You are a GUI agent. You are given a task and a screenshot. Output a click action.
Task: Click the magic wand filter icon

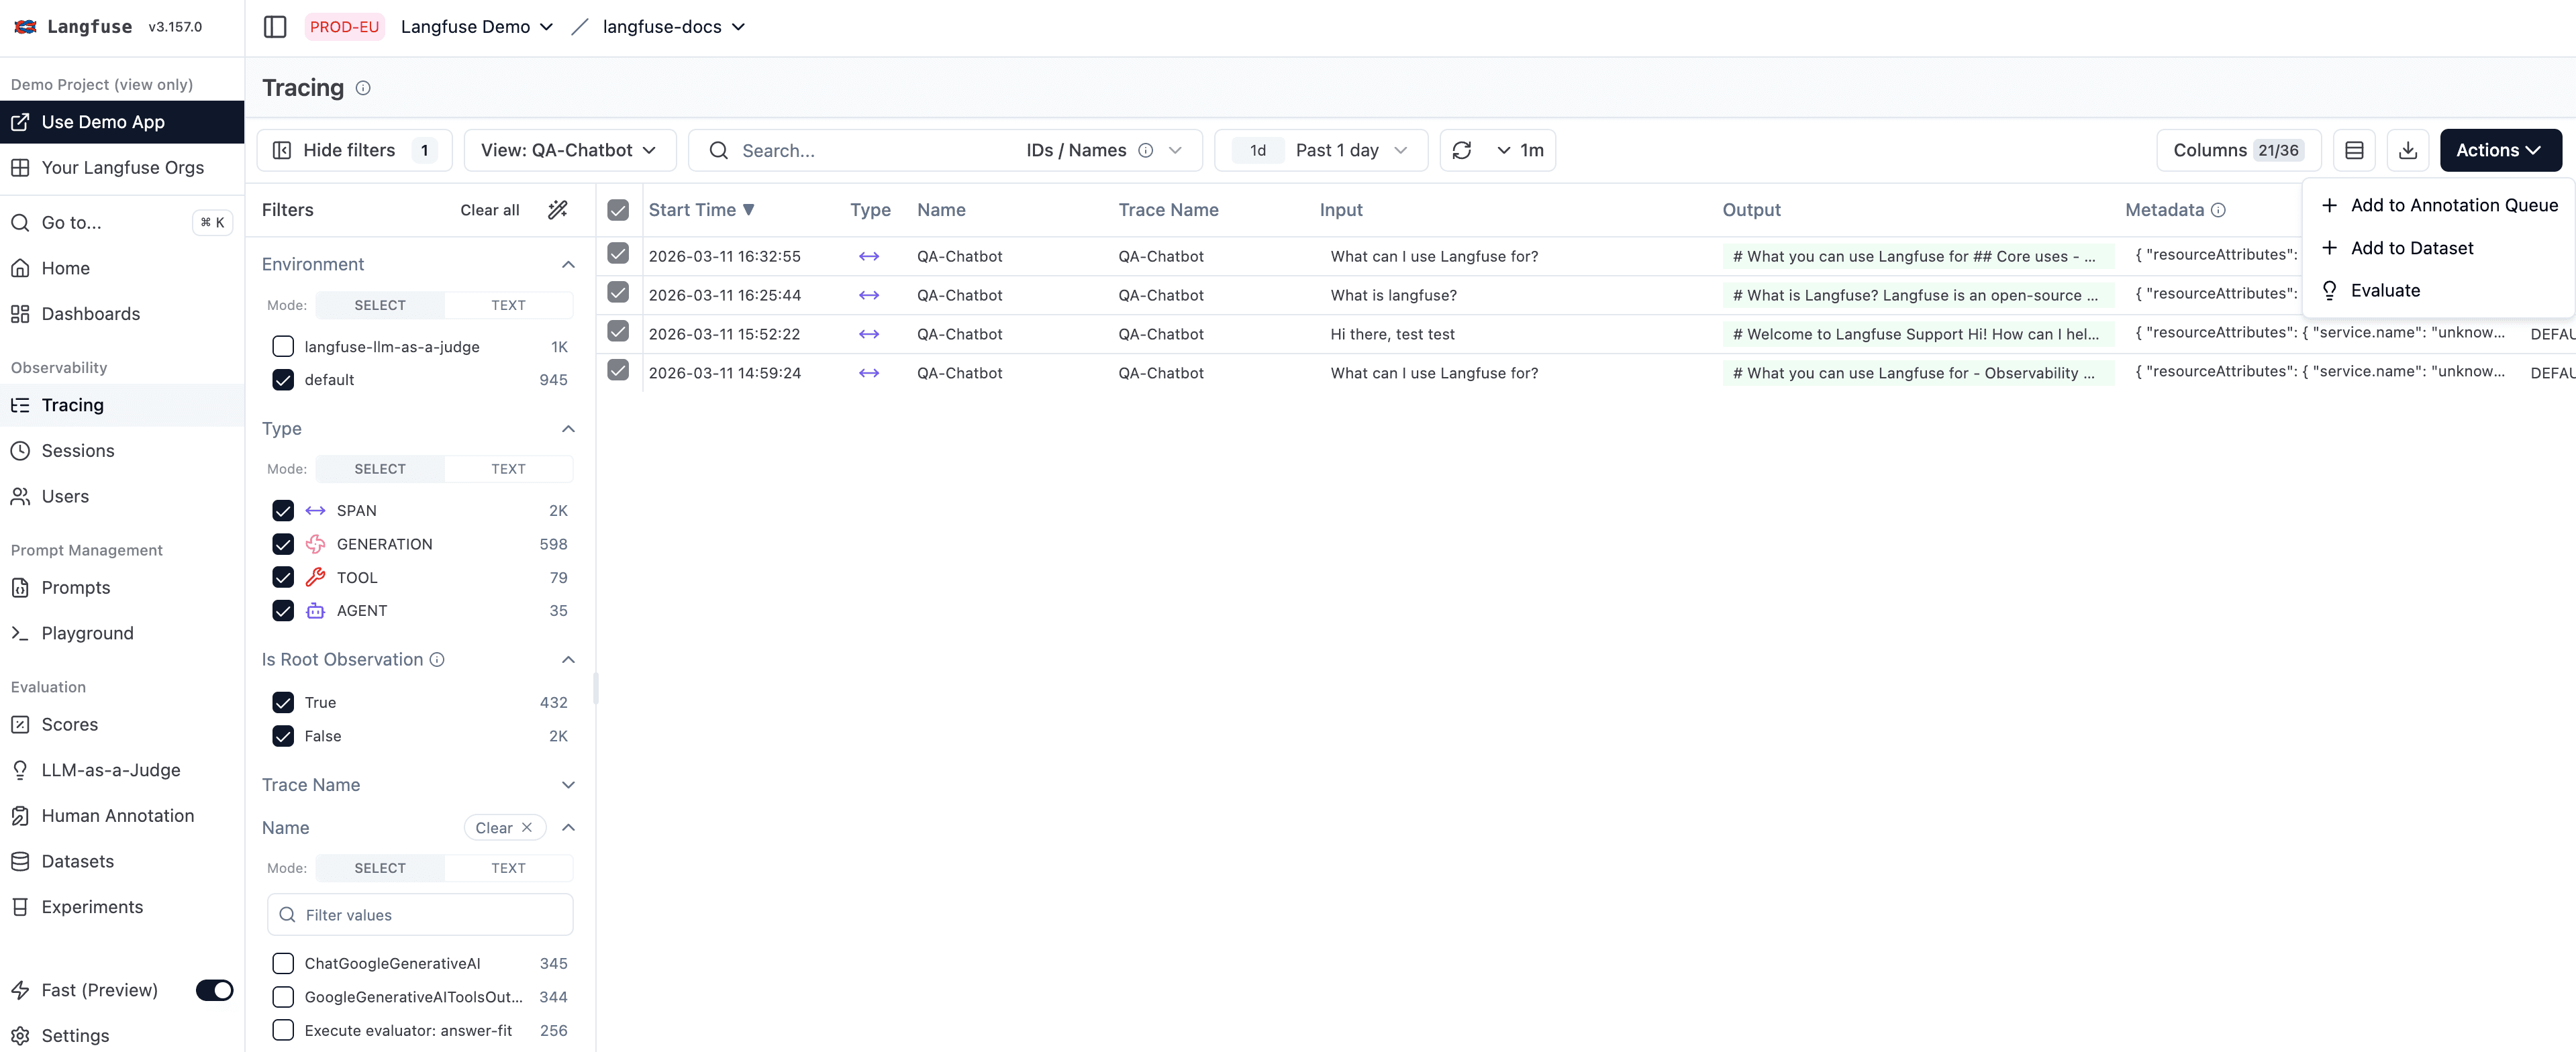point(558,209)
